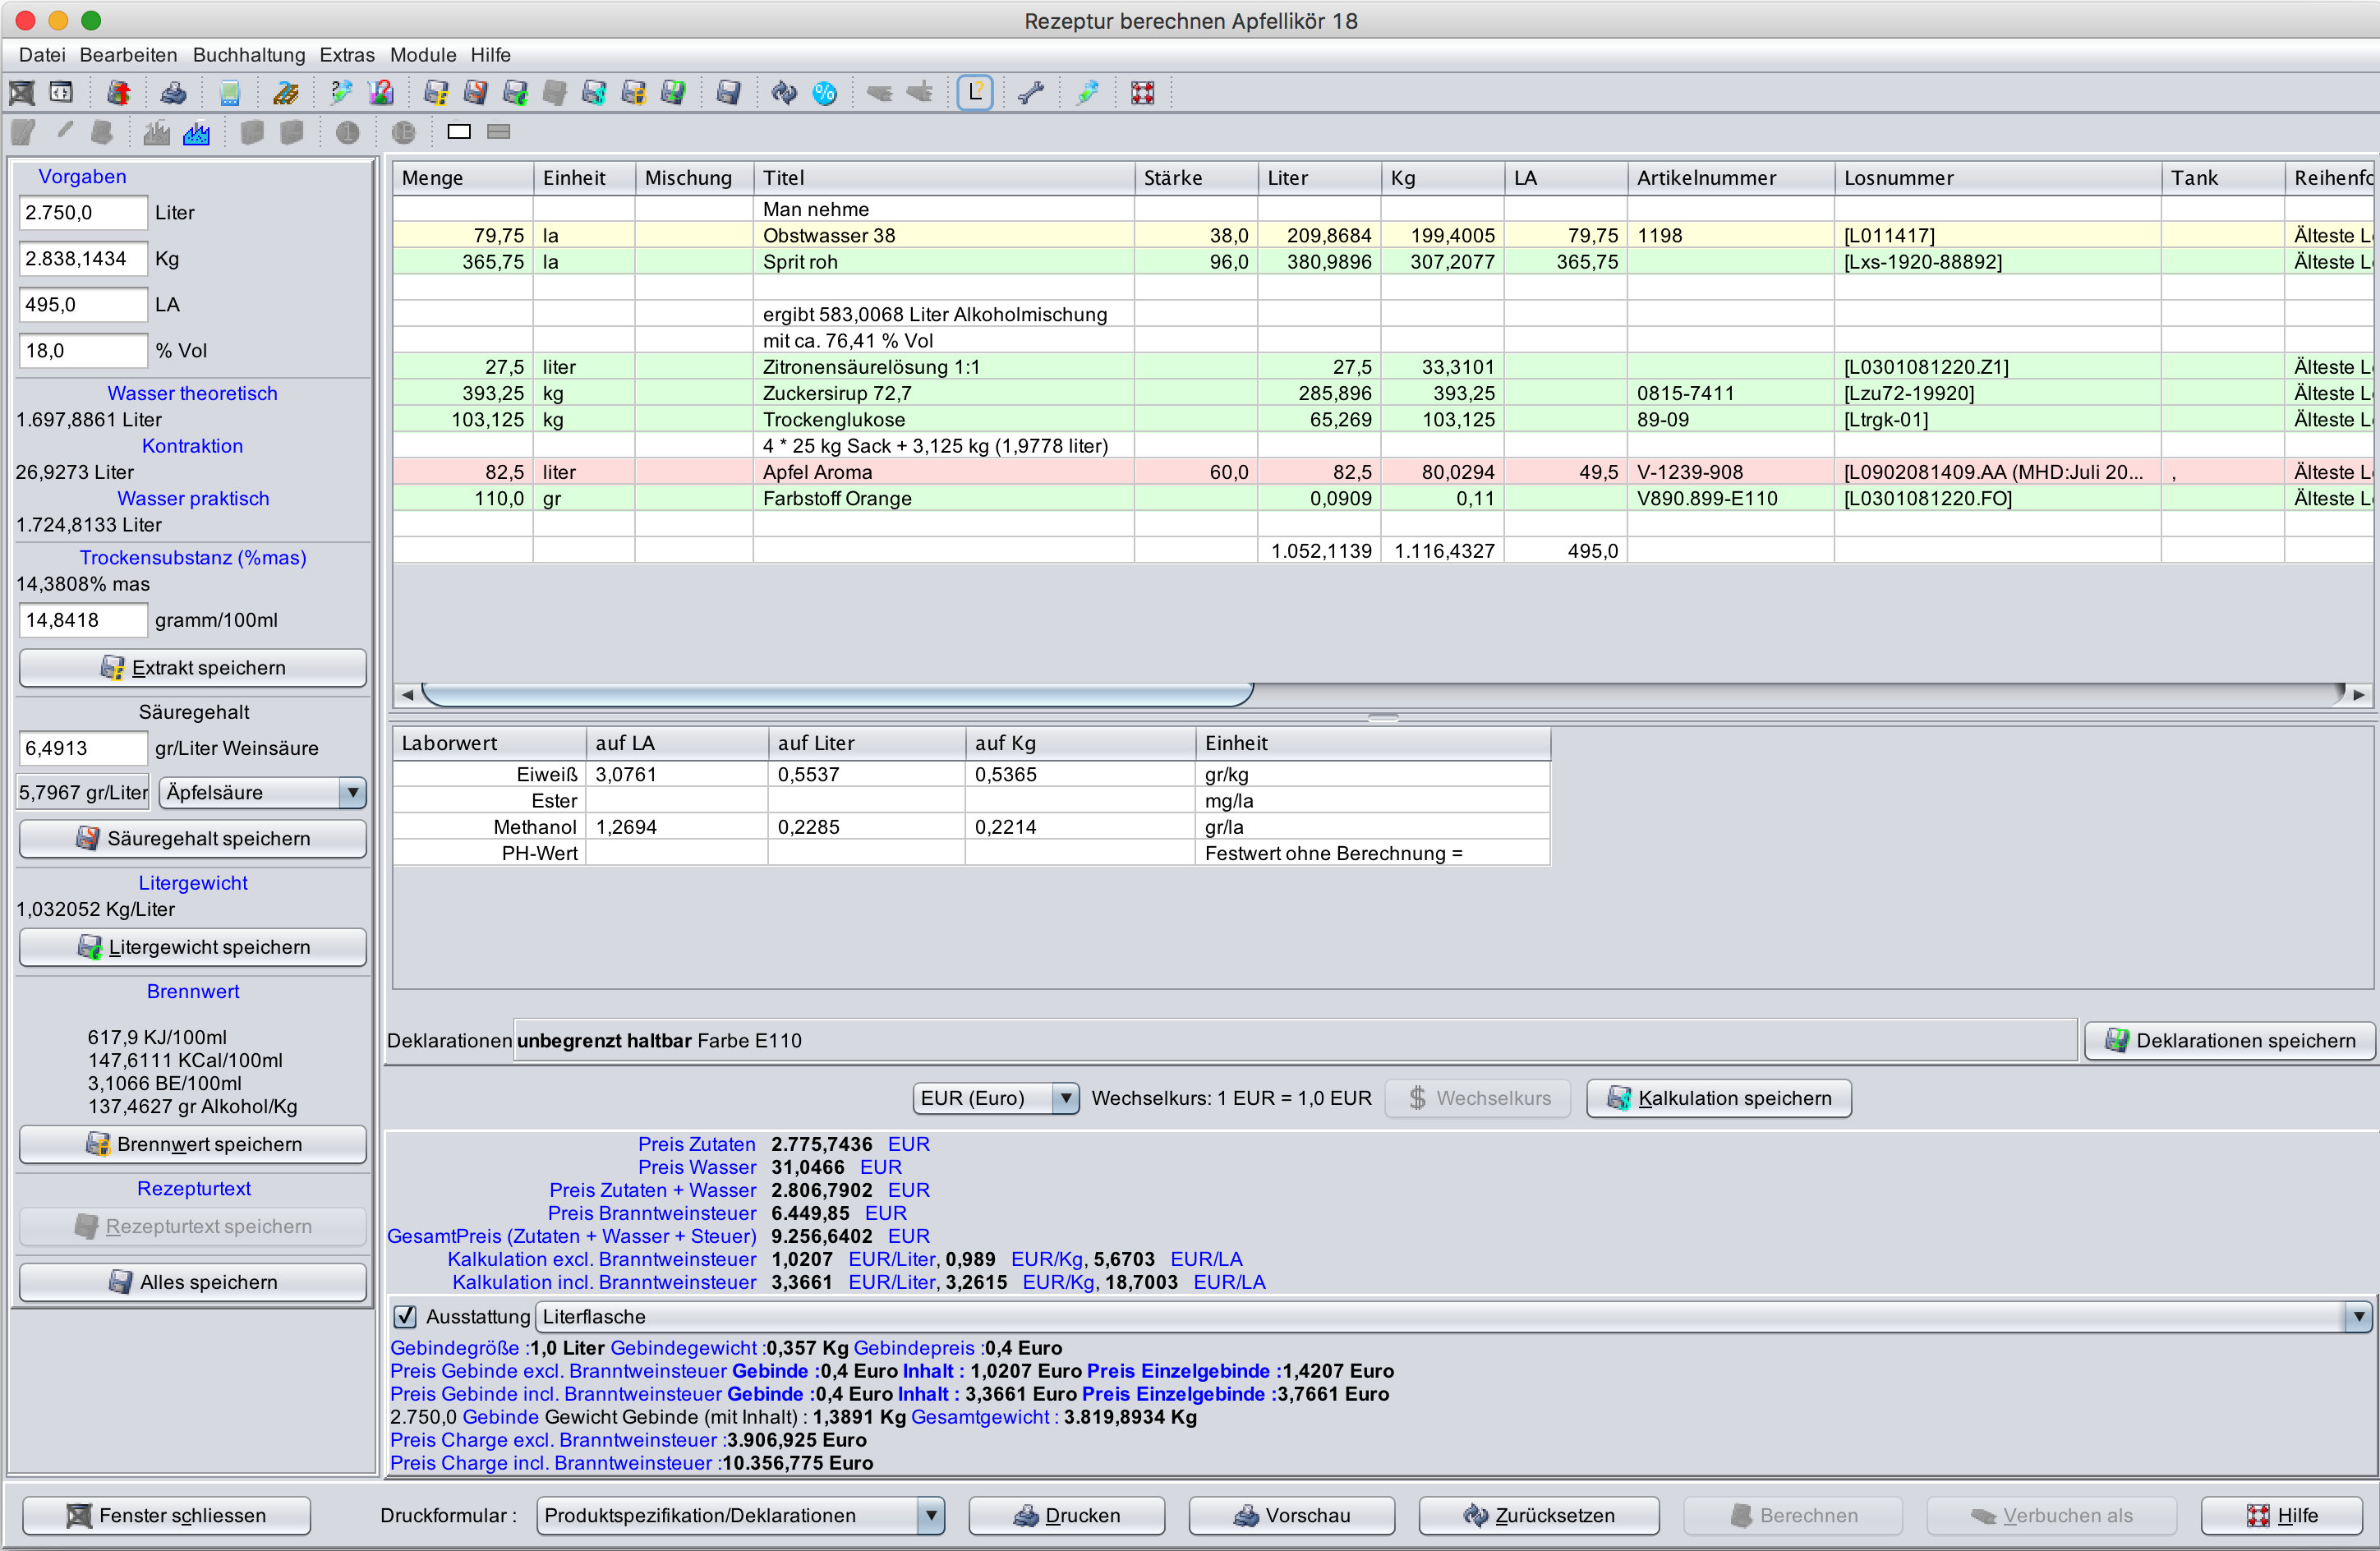
Task: Click the Kalkulation speichern button
Action: pos(1718,1098)
